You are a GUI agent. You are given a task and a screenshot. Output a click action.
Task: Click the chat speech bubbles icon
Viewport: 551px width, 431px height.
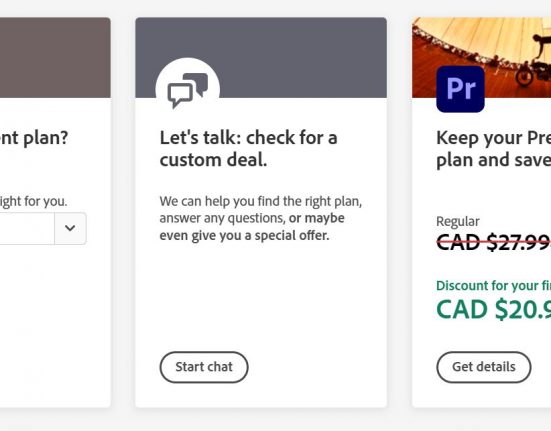pos(188,90)
